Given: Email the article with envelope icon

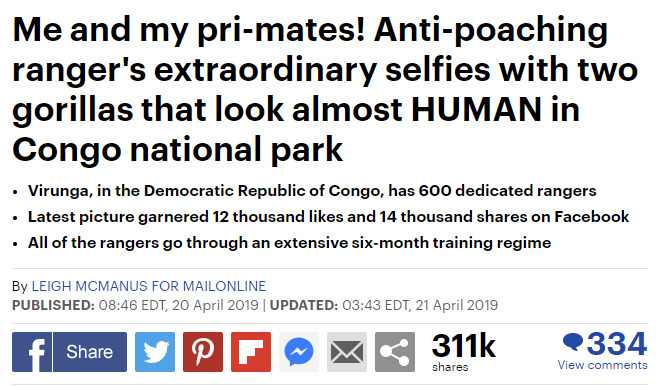Looking at the screenshot, I should (x=347, y=352).
